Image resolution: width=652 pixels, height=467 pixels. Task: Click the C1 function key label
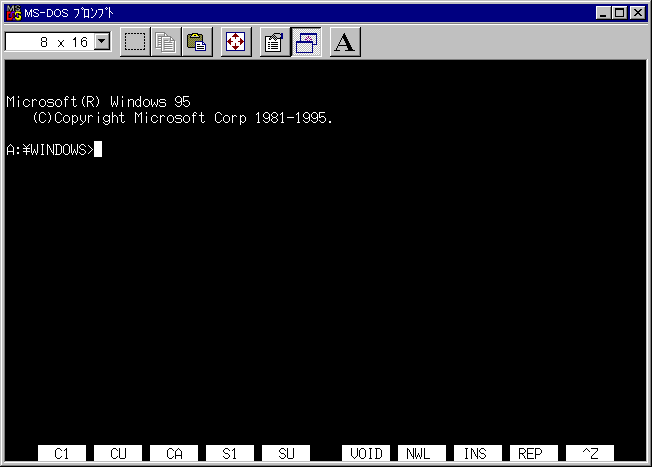pyautogui.click(x=62, y=453)
